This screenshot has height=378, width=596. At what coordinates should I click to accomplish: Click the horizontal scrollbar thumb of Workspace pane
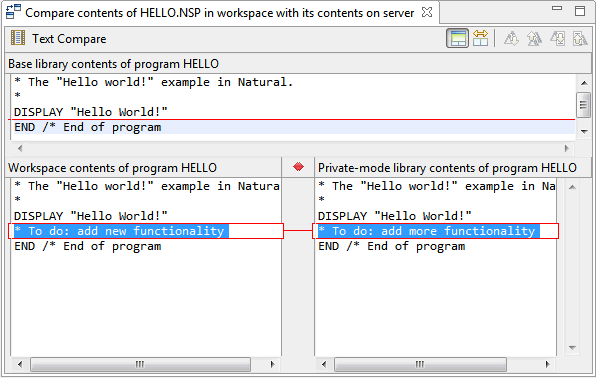click(x=140, y=364)
